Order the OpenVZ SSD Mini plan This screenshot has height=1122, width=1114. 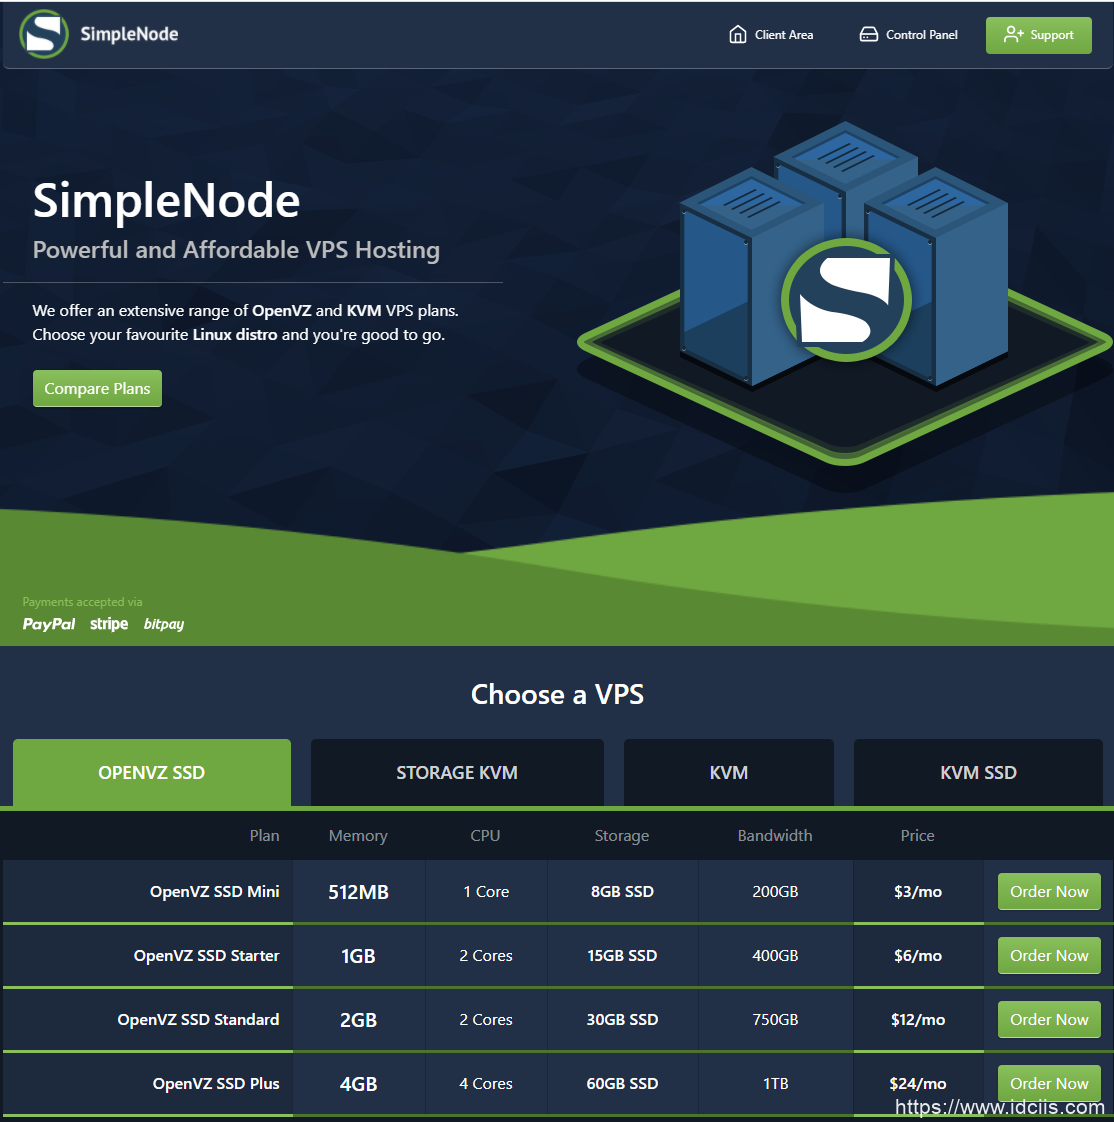click(1048, 891)
